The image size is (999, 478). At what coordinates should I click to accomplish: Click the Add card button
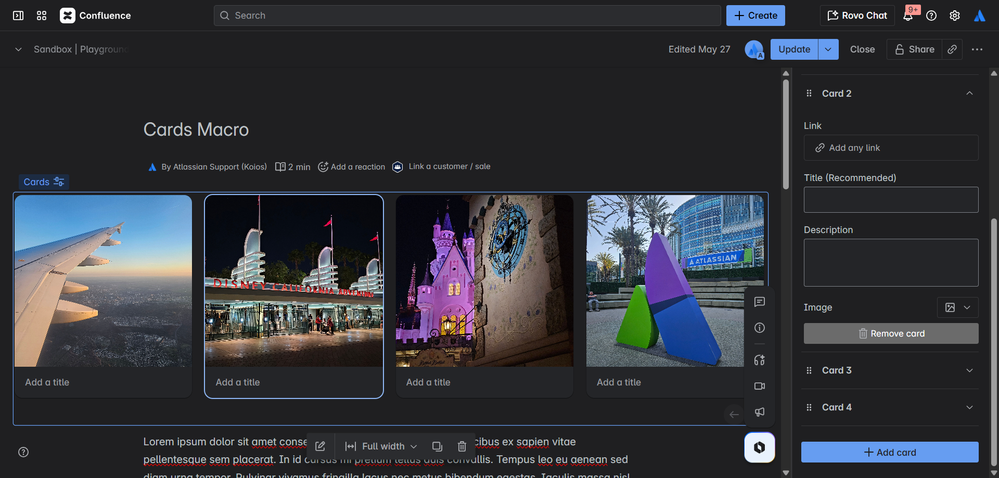(890, 453)
